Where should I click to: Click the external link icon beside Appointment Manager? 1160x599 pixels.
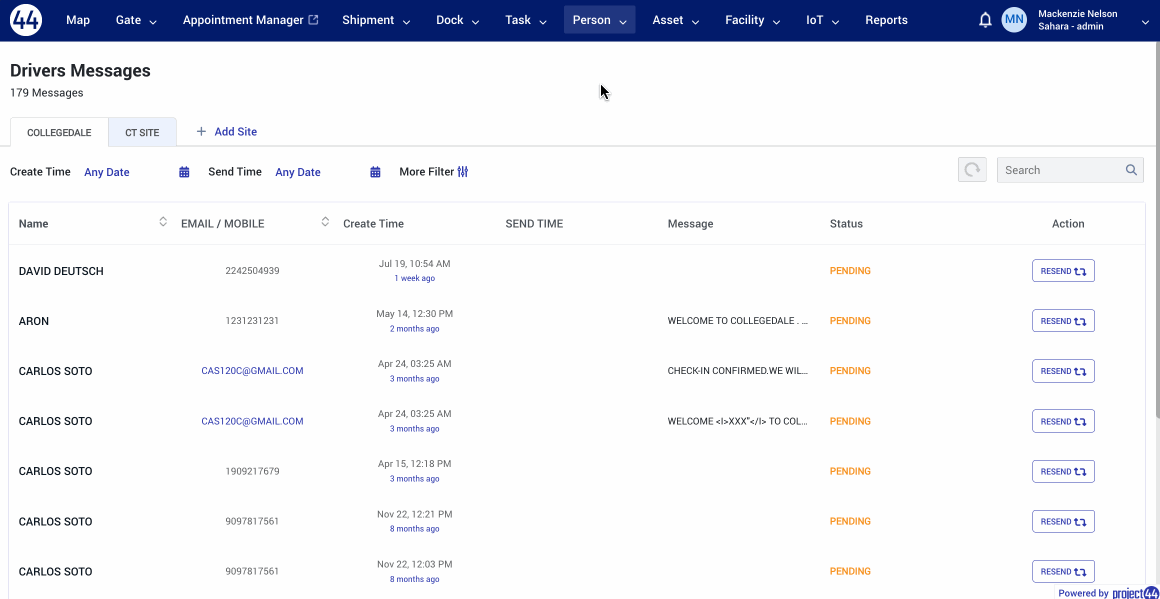click(314, 20)
